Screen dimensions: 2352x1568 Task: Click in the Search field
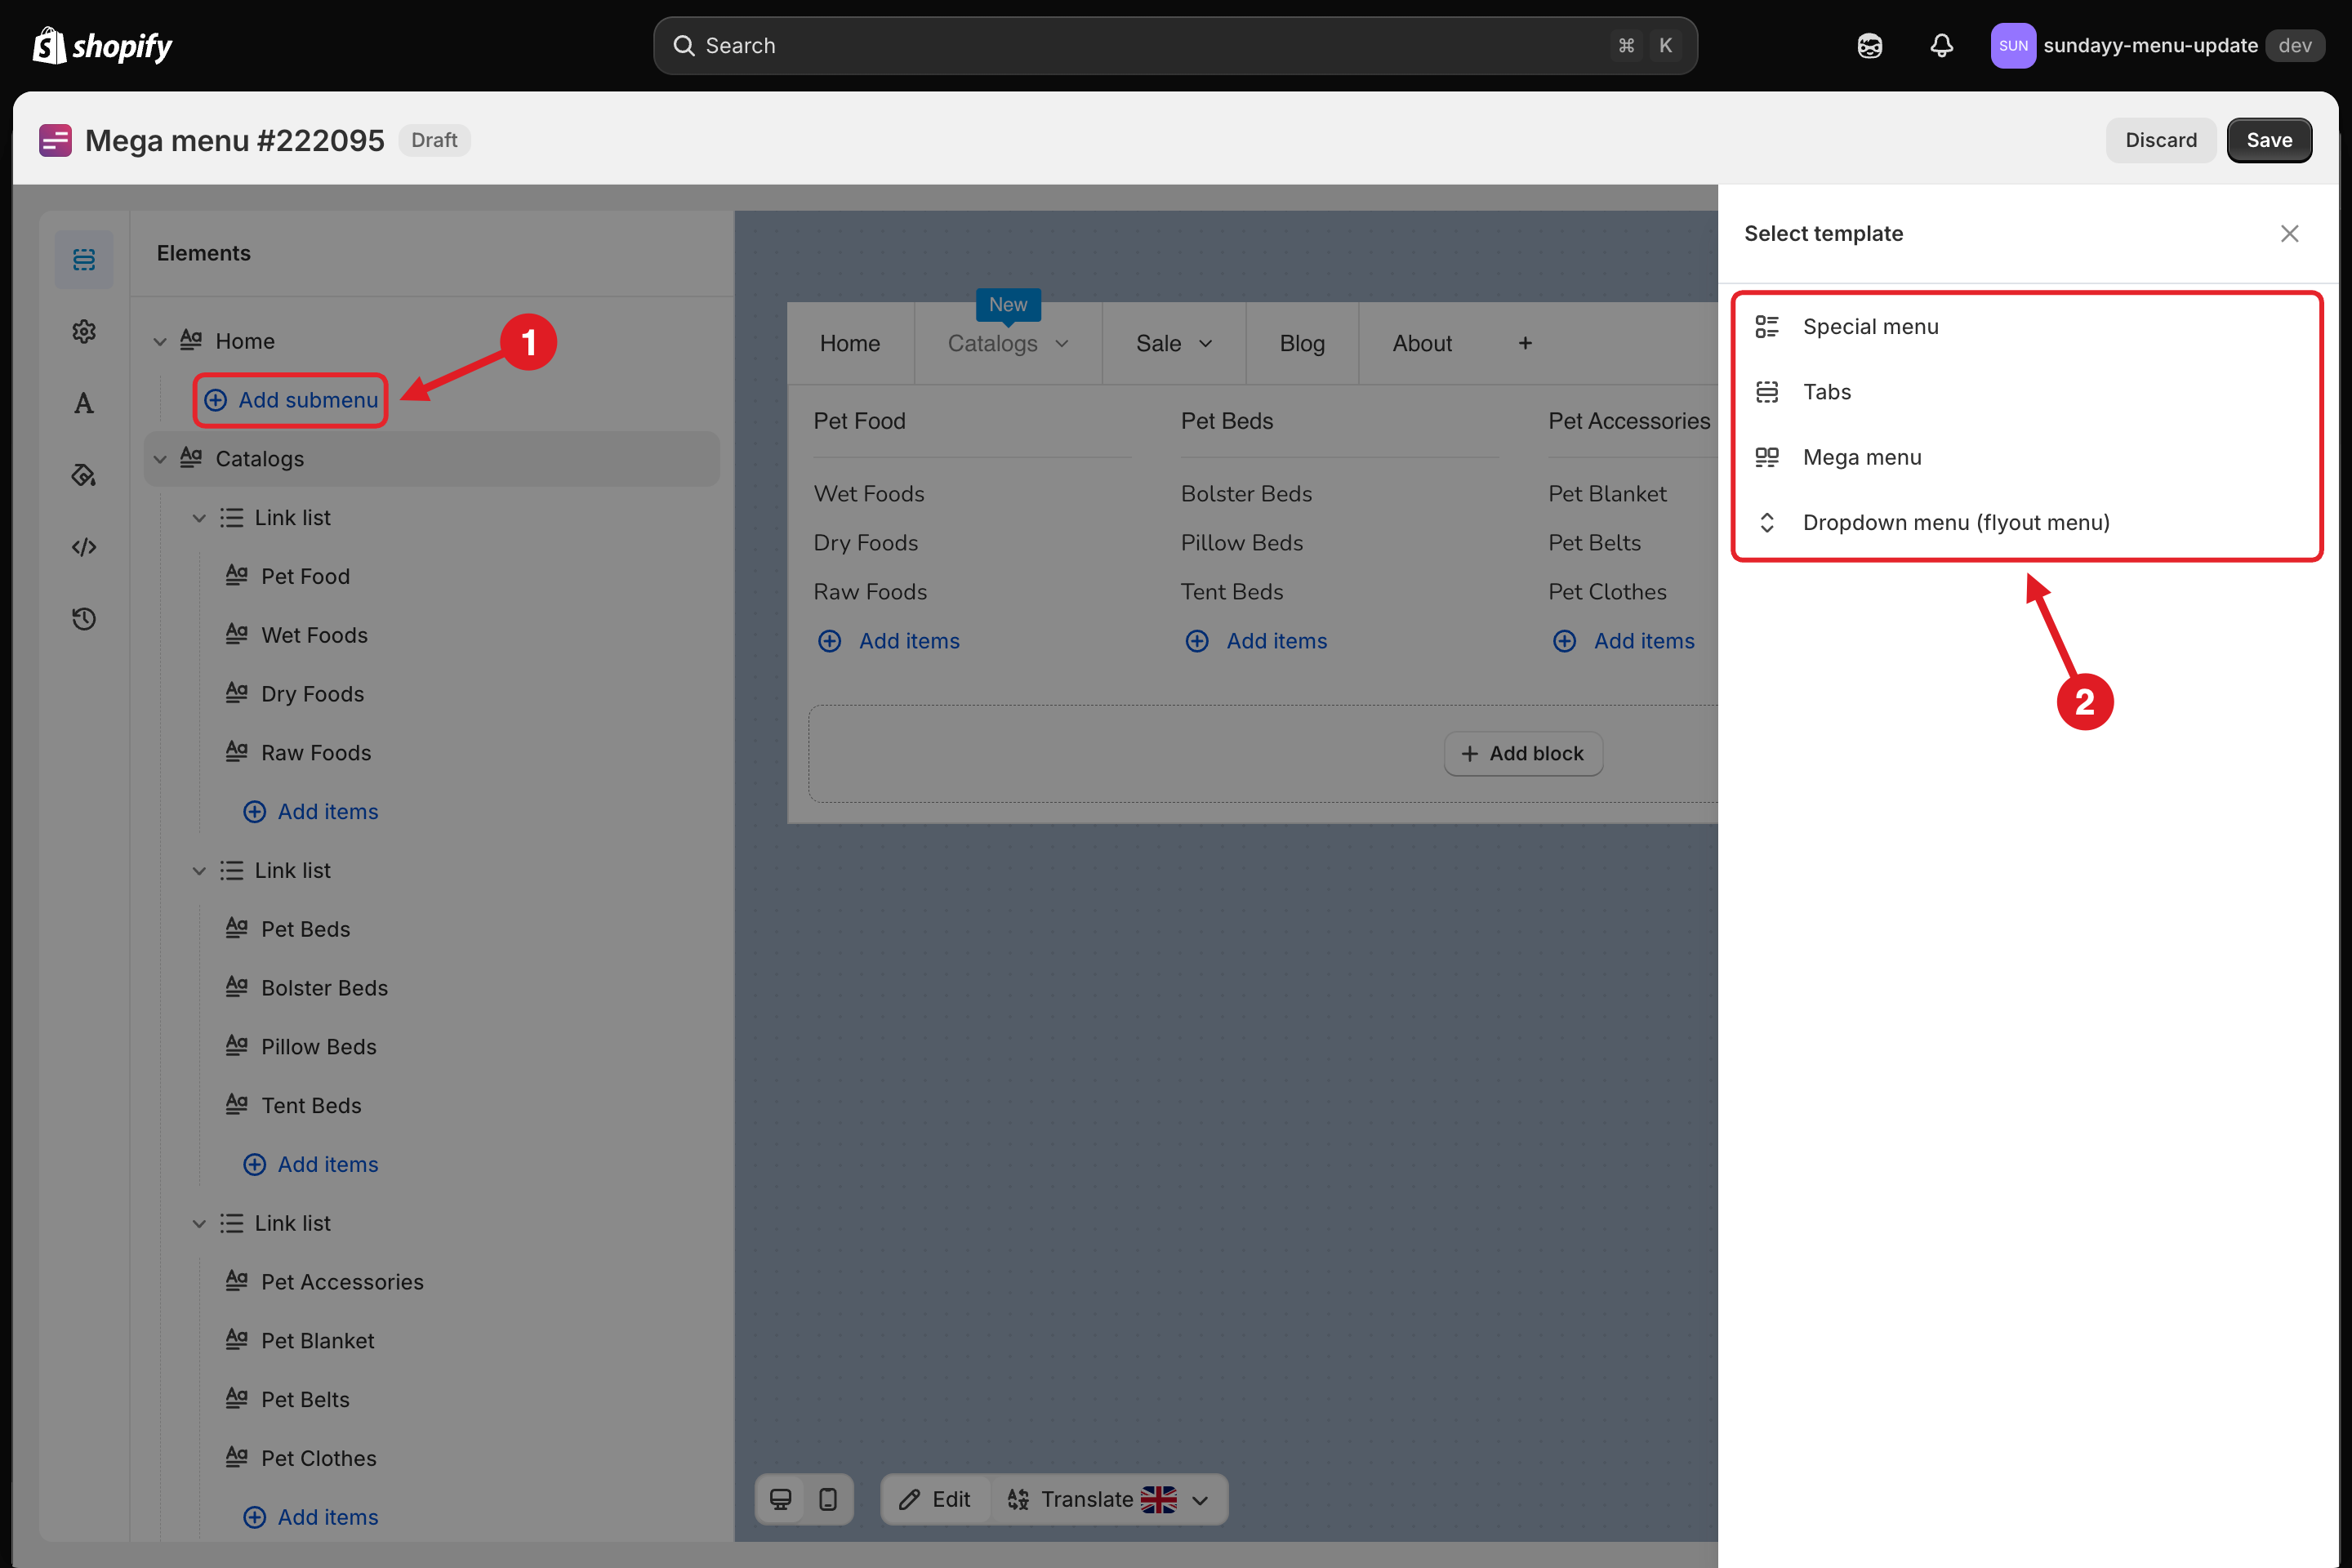(x=1175, y=46)
